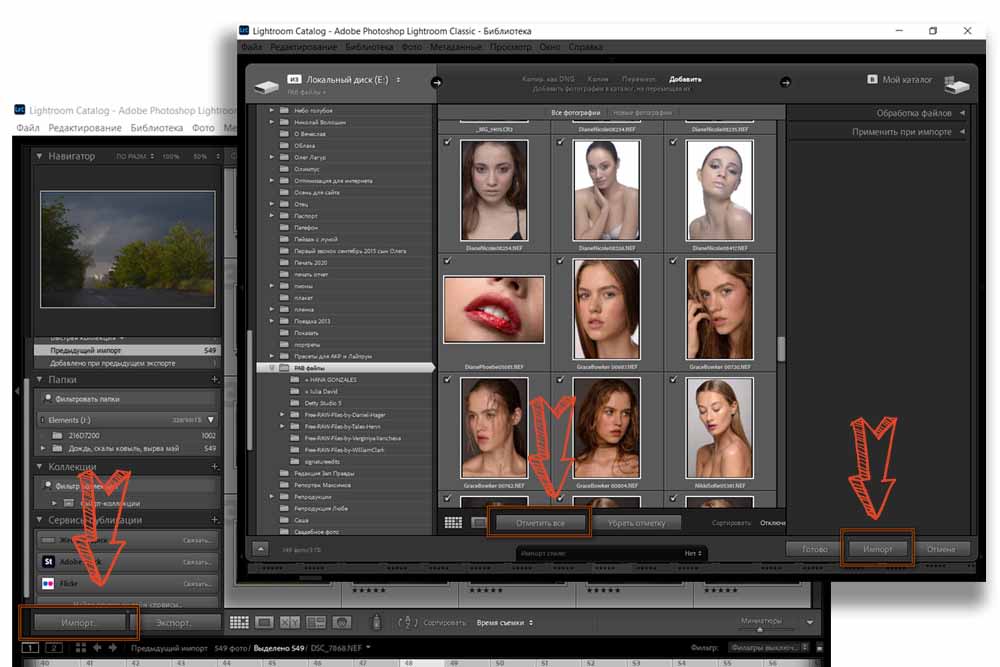
Task: Click the Готово button
Action: point(814,548)
